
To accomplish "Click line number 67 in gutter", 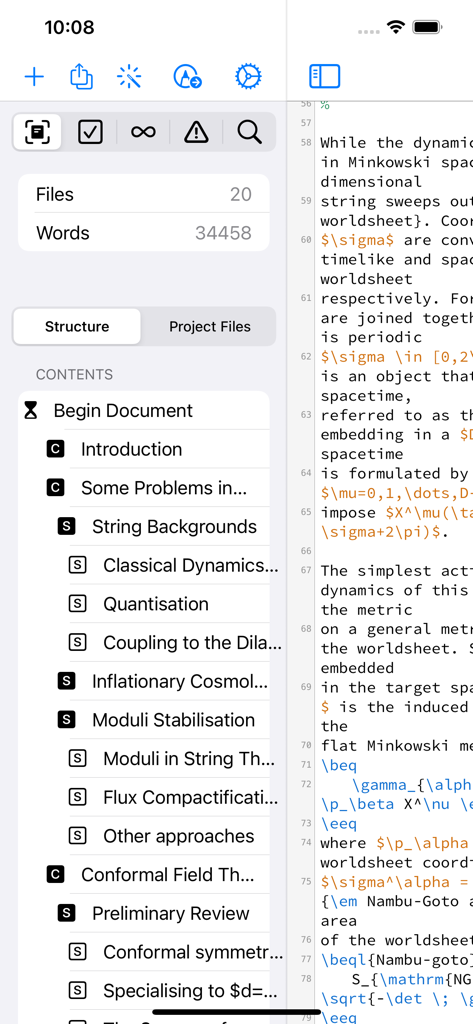I will point(306,570).
